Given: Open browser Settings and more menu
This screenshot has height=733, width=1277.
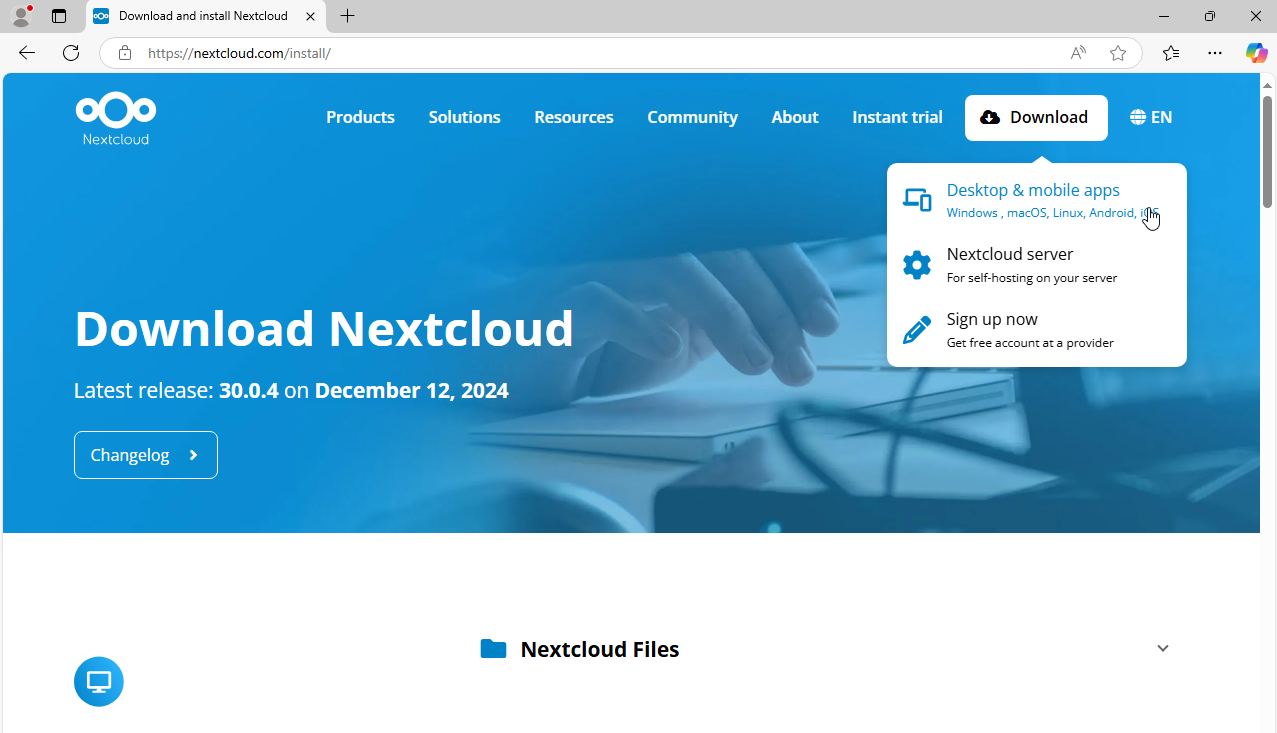Looking at the screenshot, I should click(x=1215, y=53).
